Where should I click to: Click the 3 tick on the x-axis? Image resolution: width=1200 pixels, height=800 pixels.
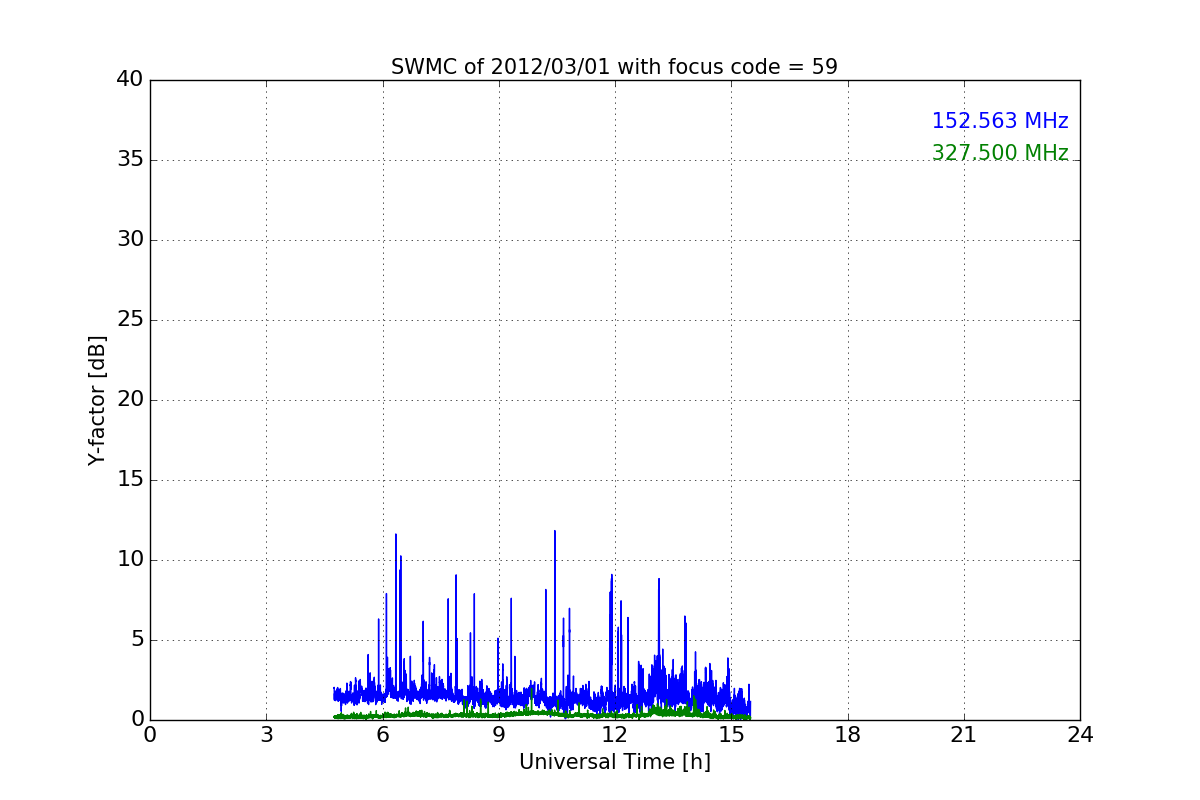pyautogui.click(x=266, y=735)
